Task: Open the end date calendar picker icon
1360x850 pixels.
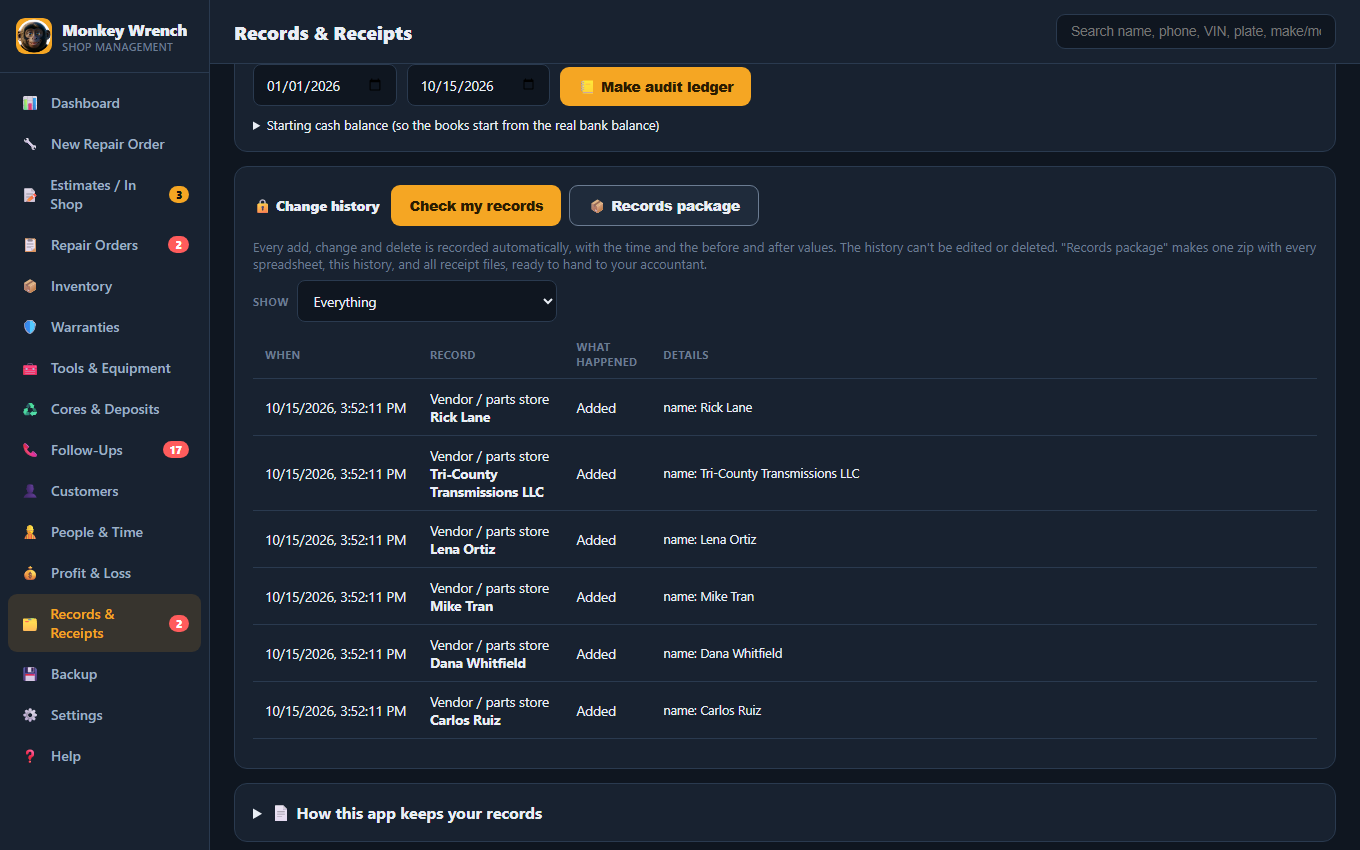Action: (529, 86)
